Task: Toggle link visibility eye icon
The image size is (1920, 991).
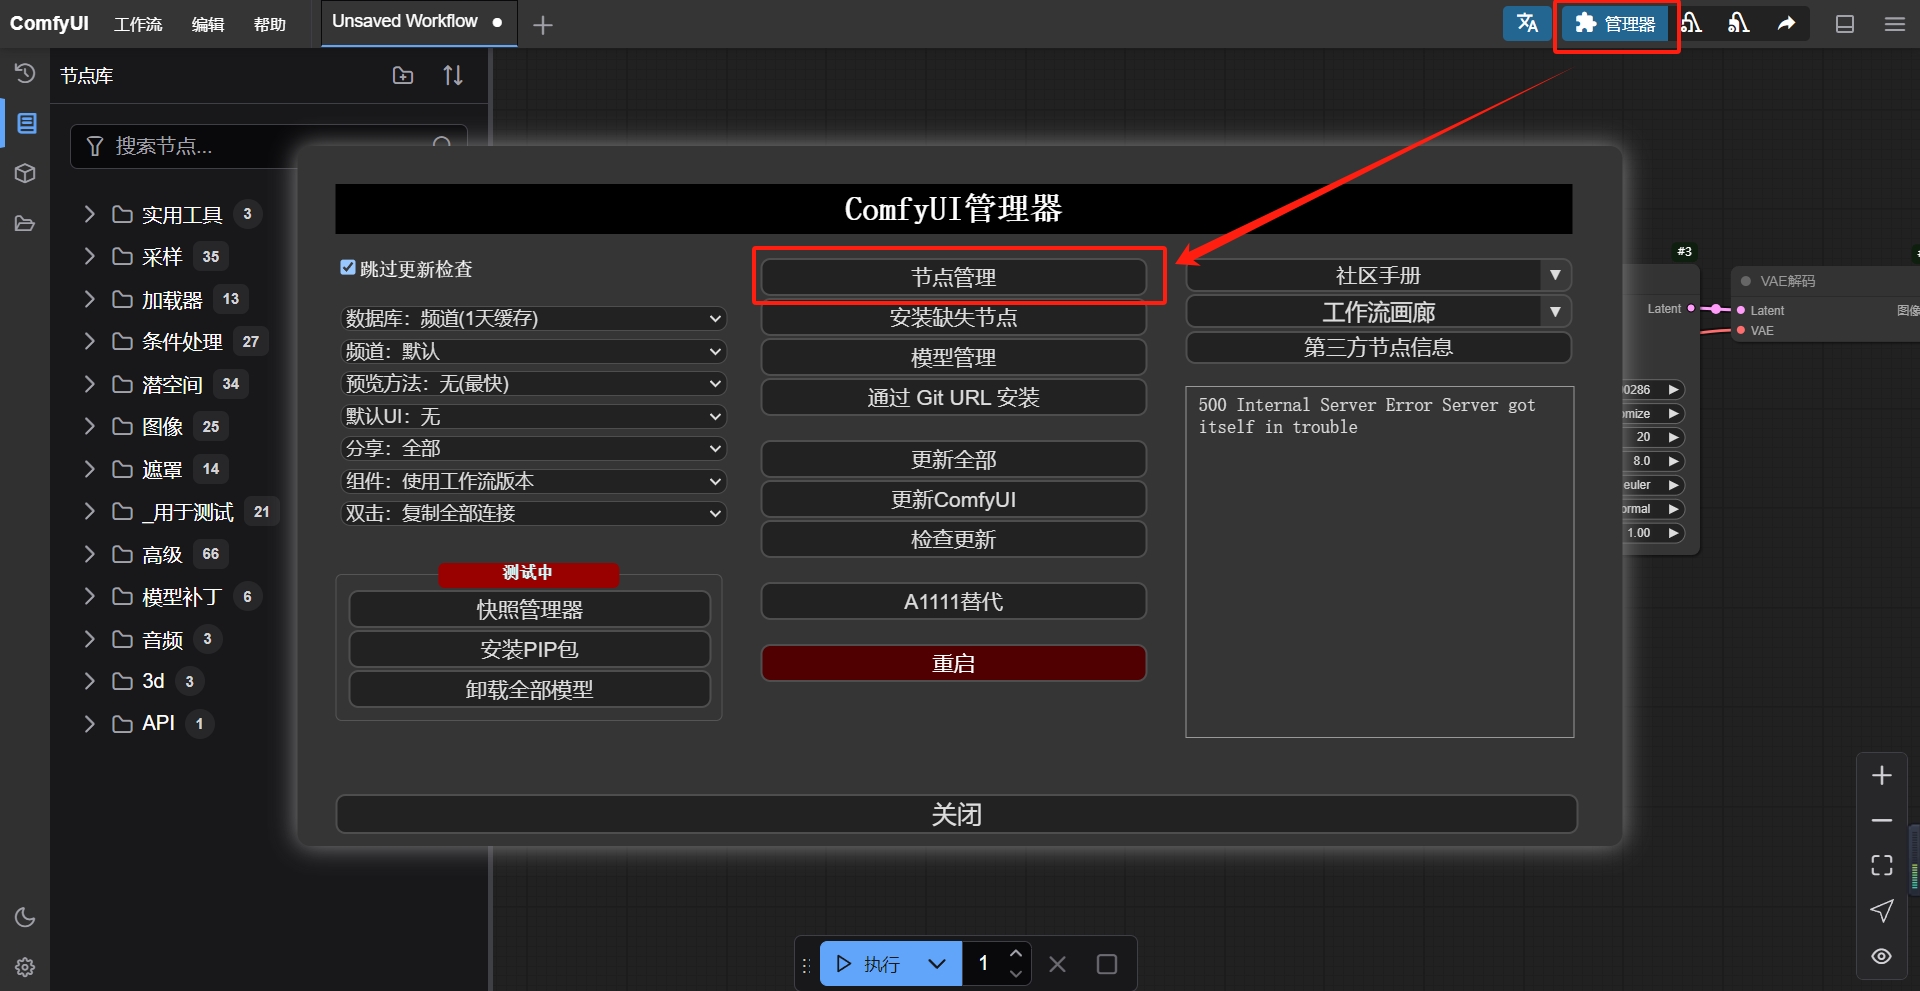Action: [x=1881, y=956]
